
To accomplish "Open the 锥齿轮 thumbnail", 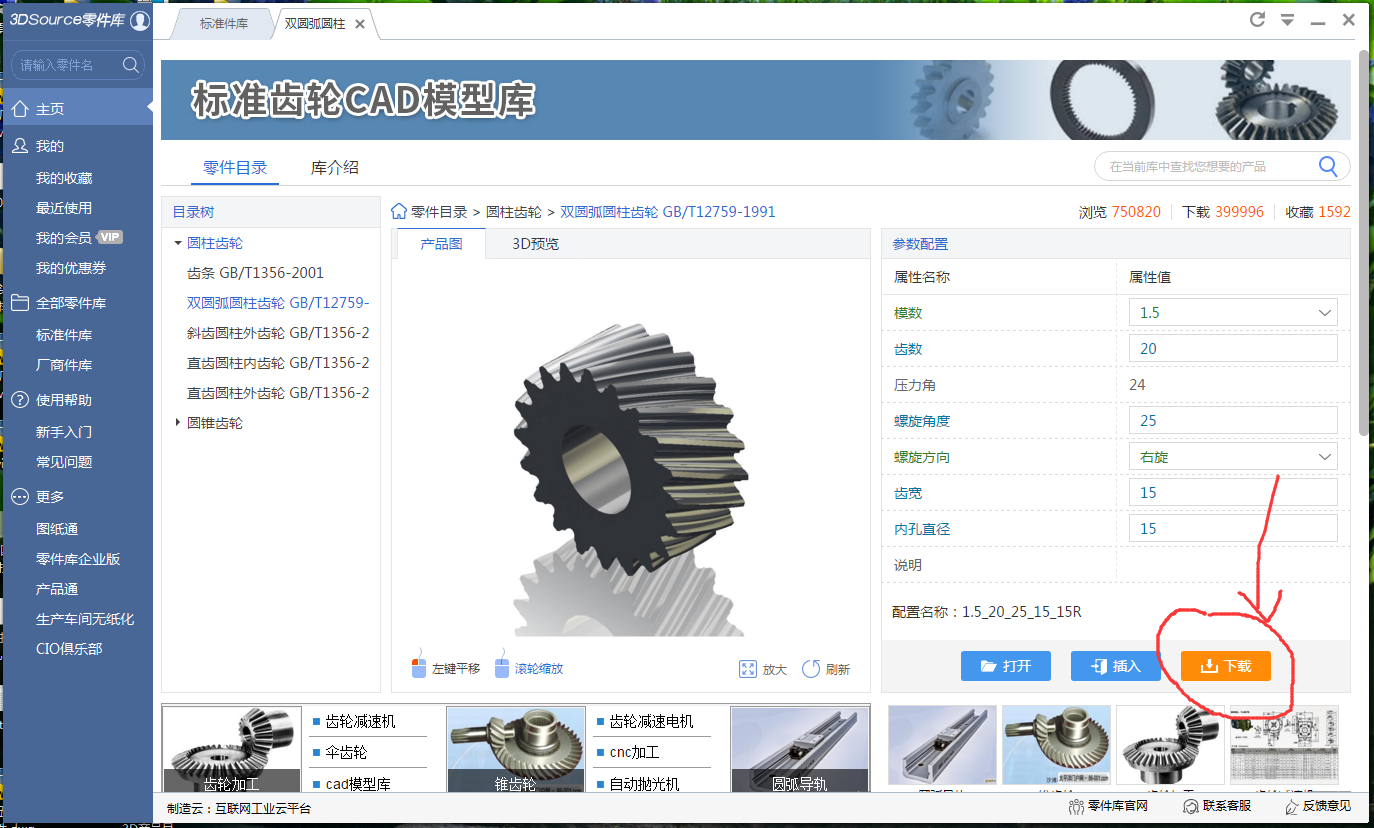I will point(516,750).
